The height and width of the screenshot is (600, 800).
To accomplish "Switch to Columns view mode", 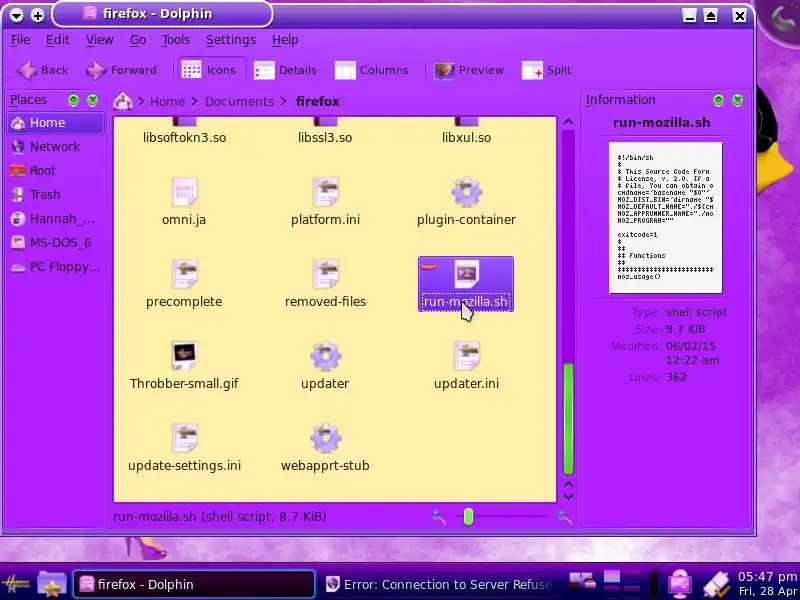I will point(371,70).
